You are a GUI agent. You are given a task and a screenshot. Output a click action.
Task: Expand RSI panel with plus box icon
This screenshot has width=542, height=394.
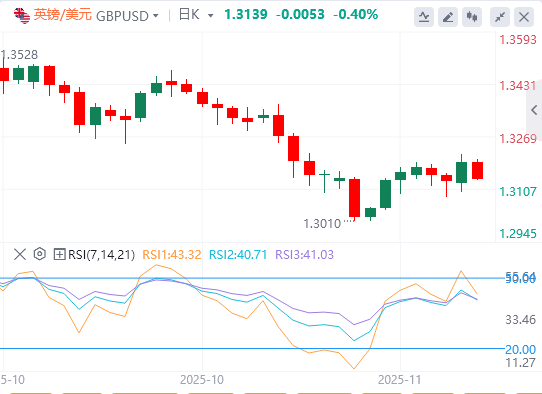pos(59,254)
